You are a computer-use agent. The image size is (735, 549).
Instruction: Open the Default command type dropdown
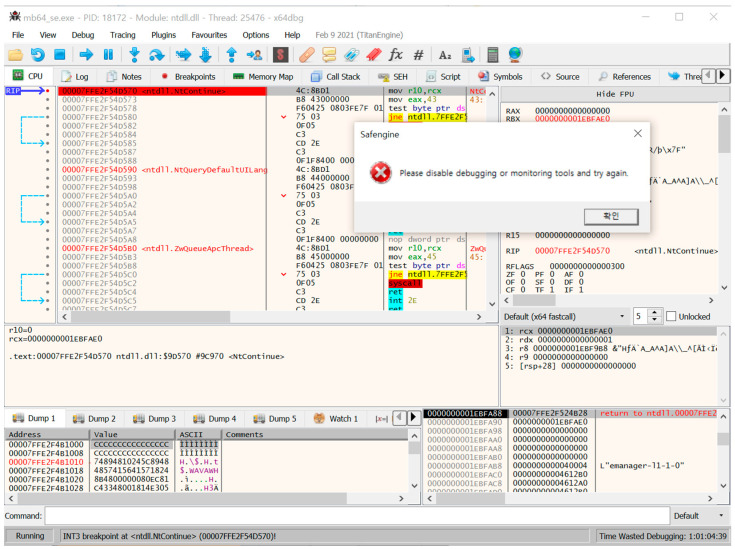pyautogui.click(x=698, y=516)
